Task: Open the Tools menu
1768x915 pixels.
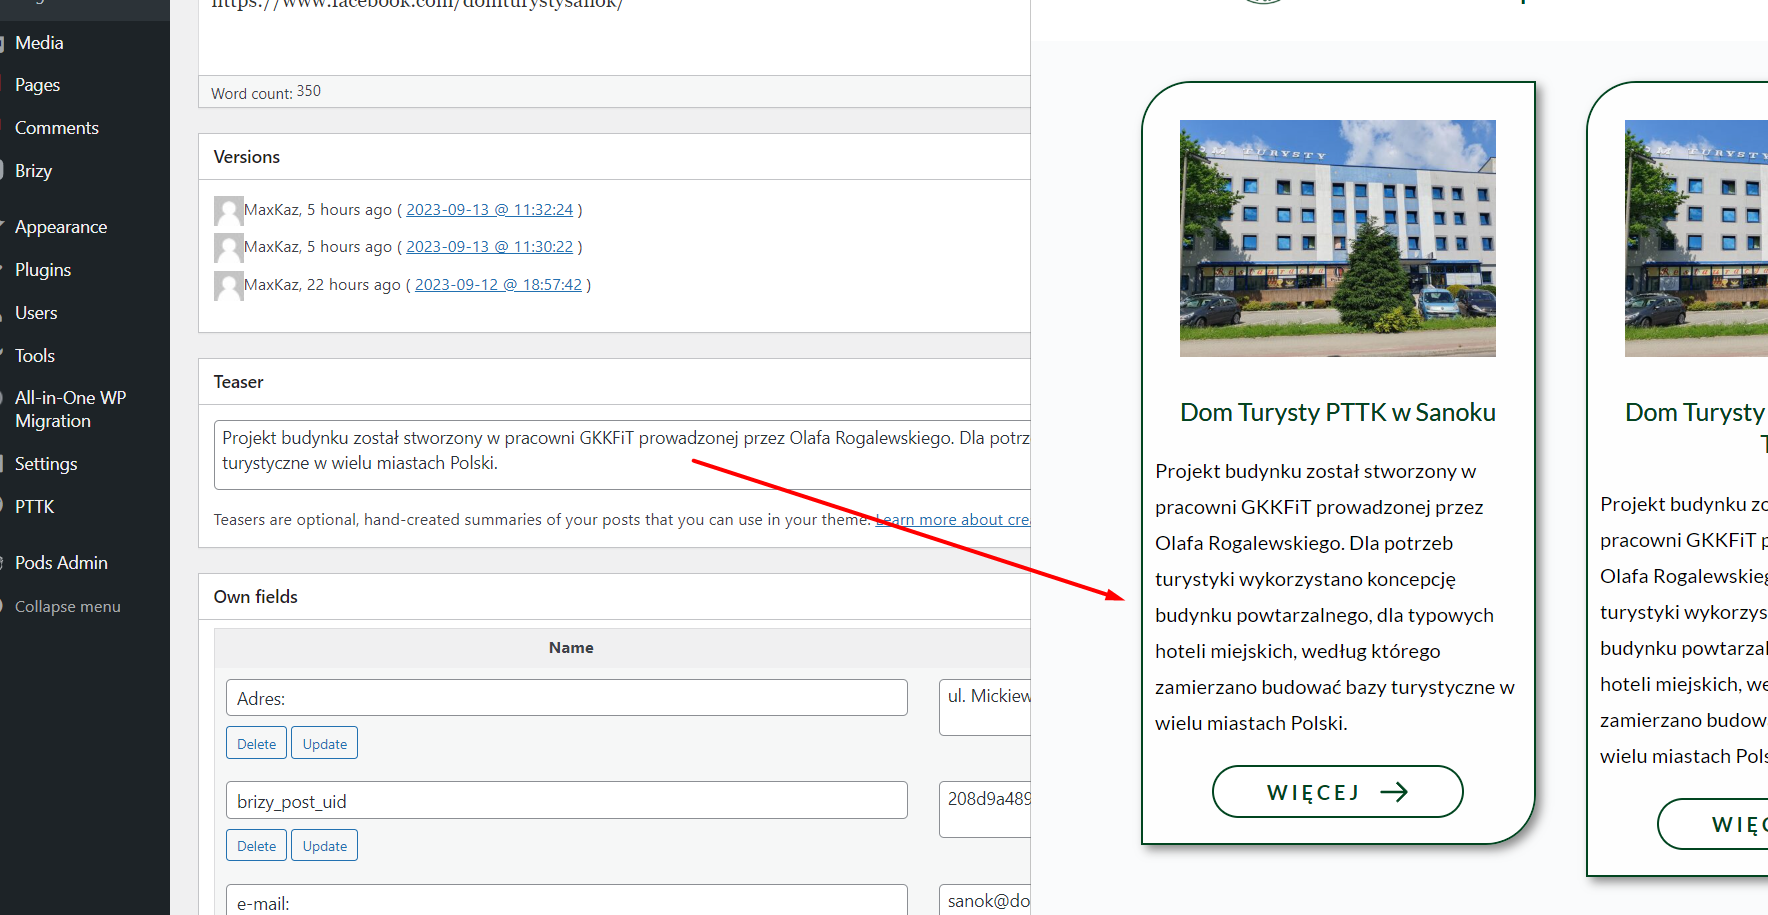Action: 34,356
